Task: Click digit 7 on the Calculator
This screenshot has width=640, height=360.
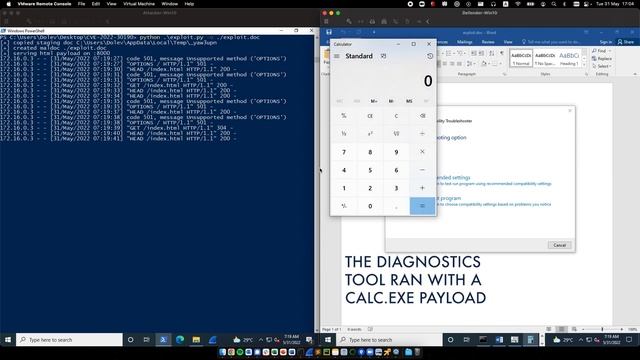Action: pos(344,152)
